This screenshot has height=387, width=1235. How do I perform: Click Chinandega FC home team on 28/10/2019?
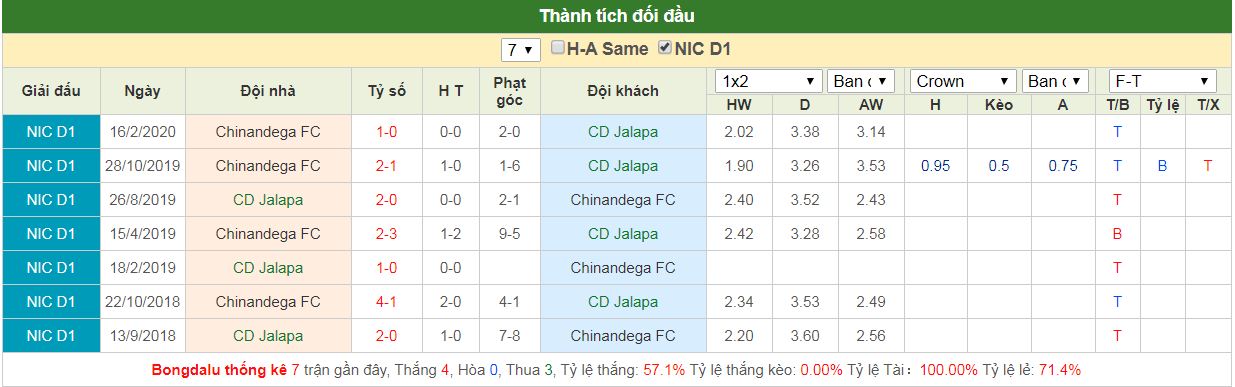pyautogui.click(x=268, y=166)
